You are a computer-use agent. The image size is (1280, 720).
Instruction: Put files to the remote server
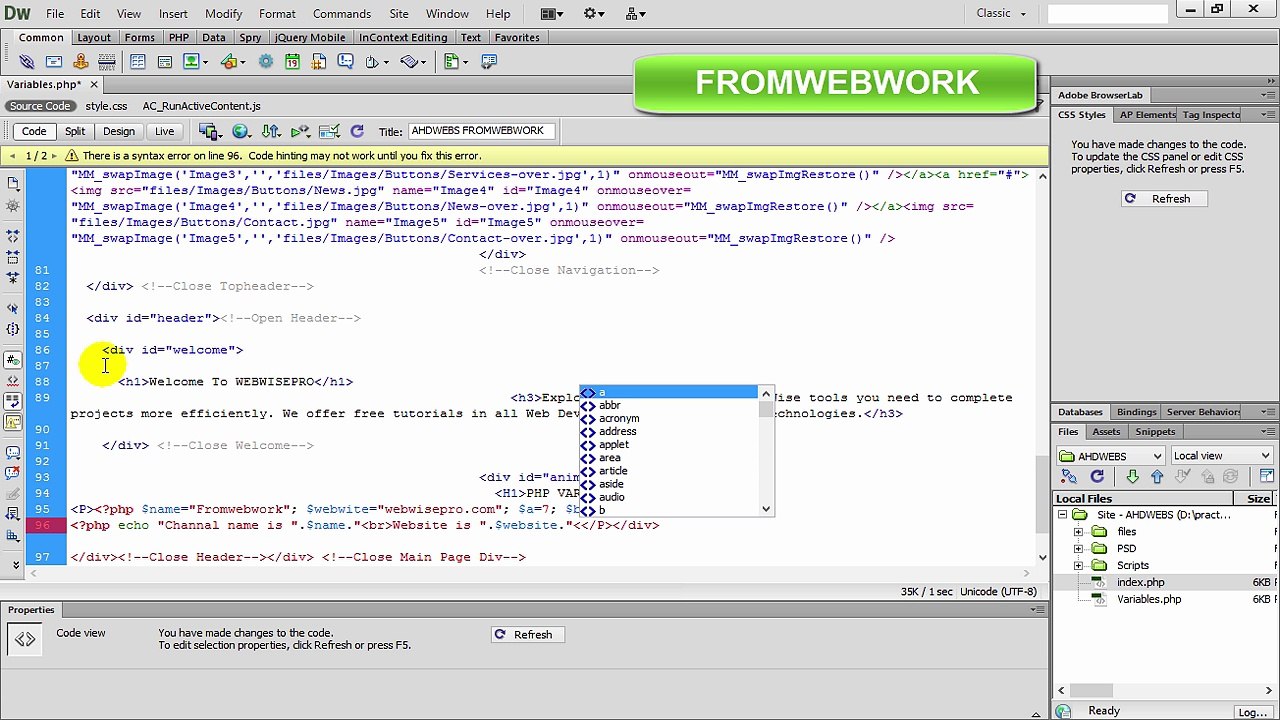click(x=1157, y=478)
